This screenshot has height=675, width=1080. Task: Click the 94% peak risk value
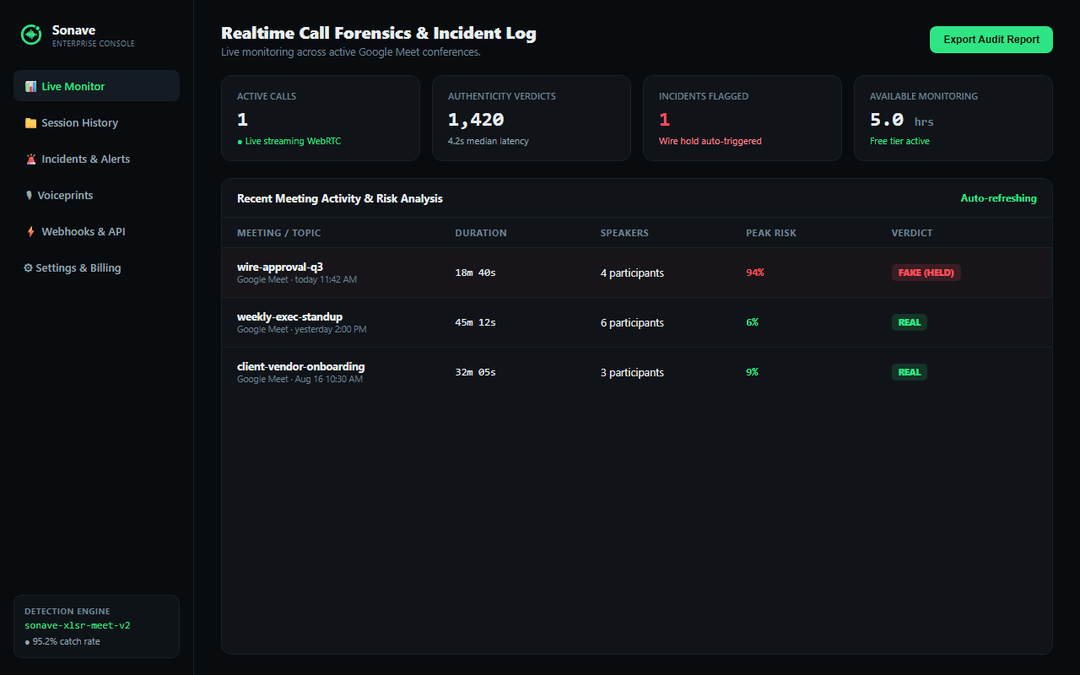[x=755, y=273]
